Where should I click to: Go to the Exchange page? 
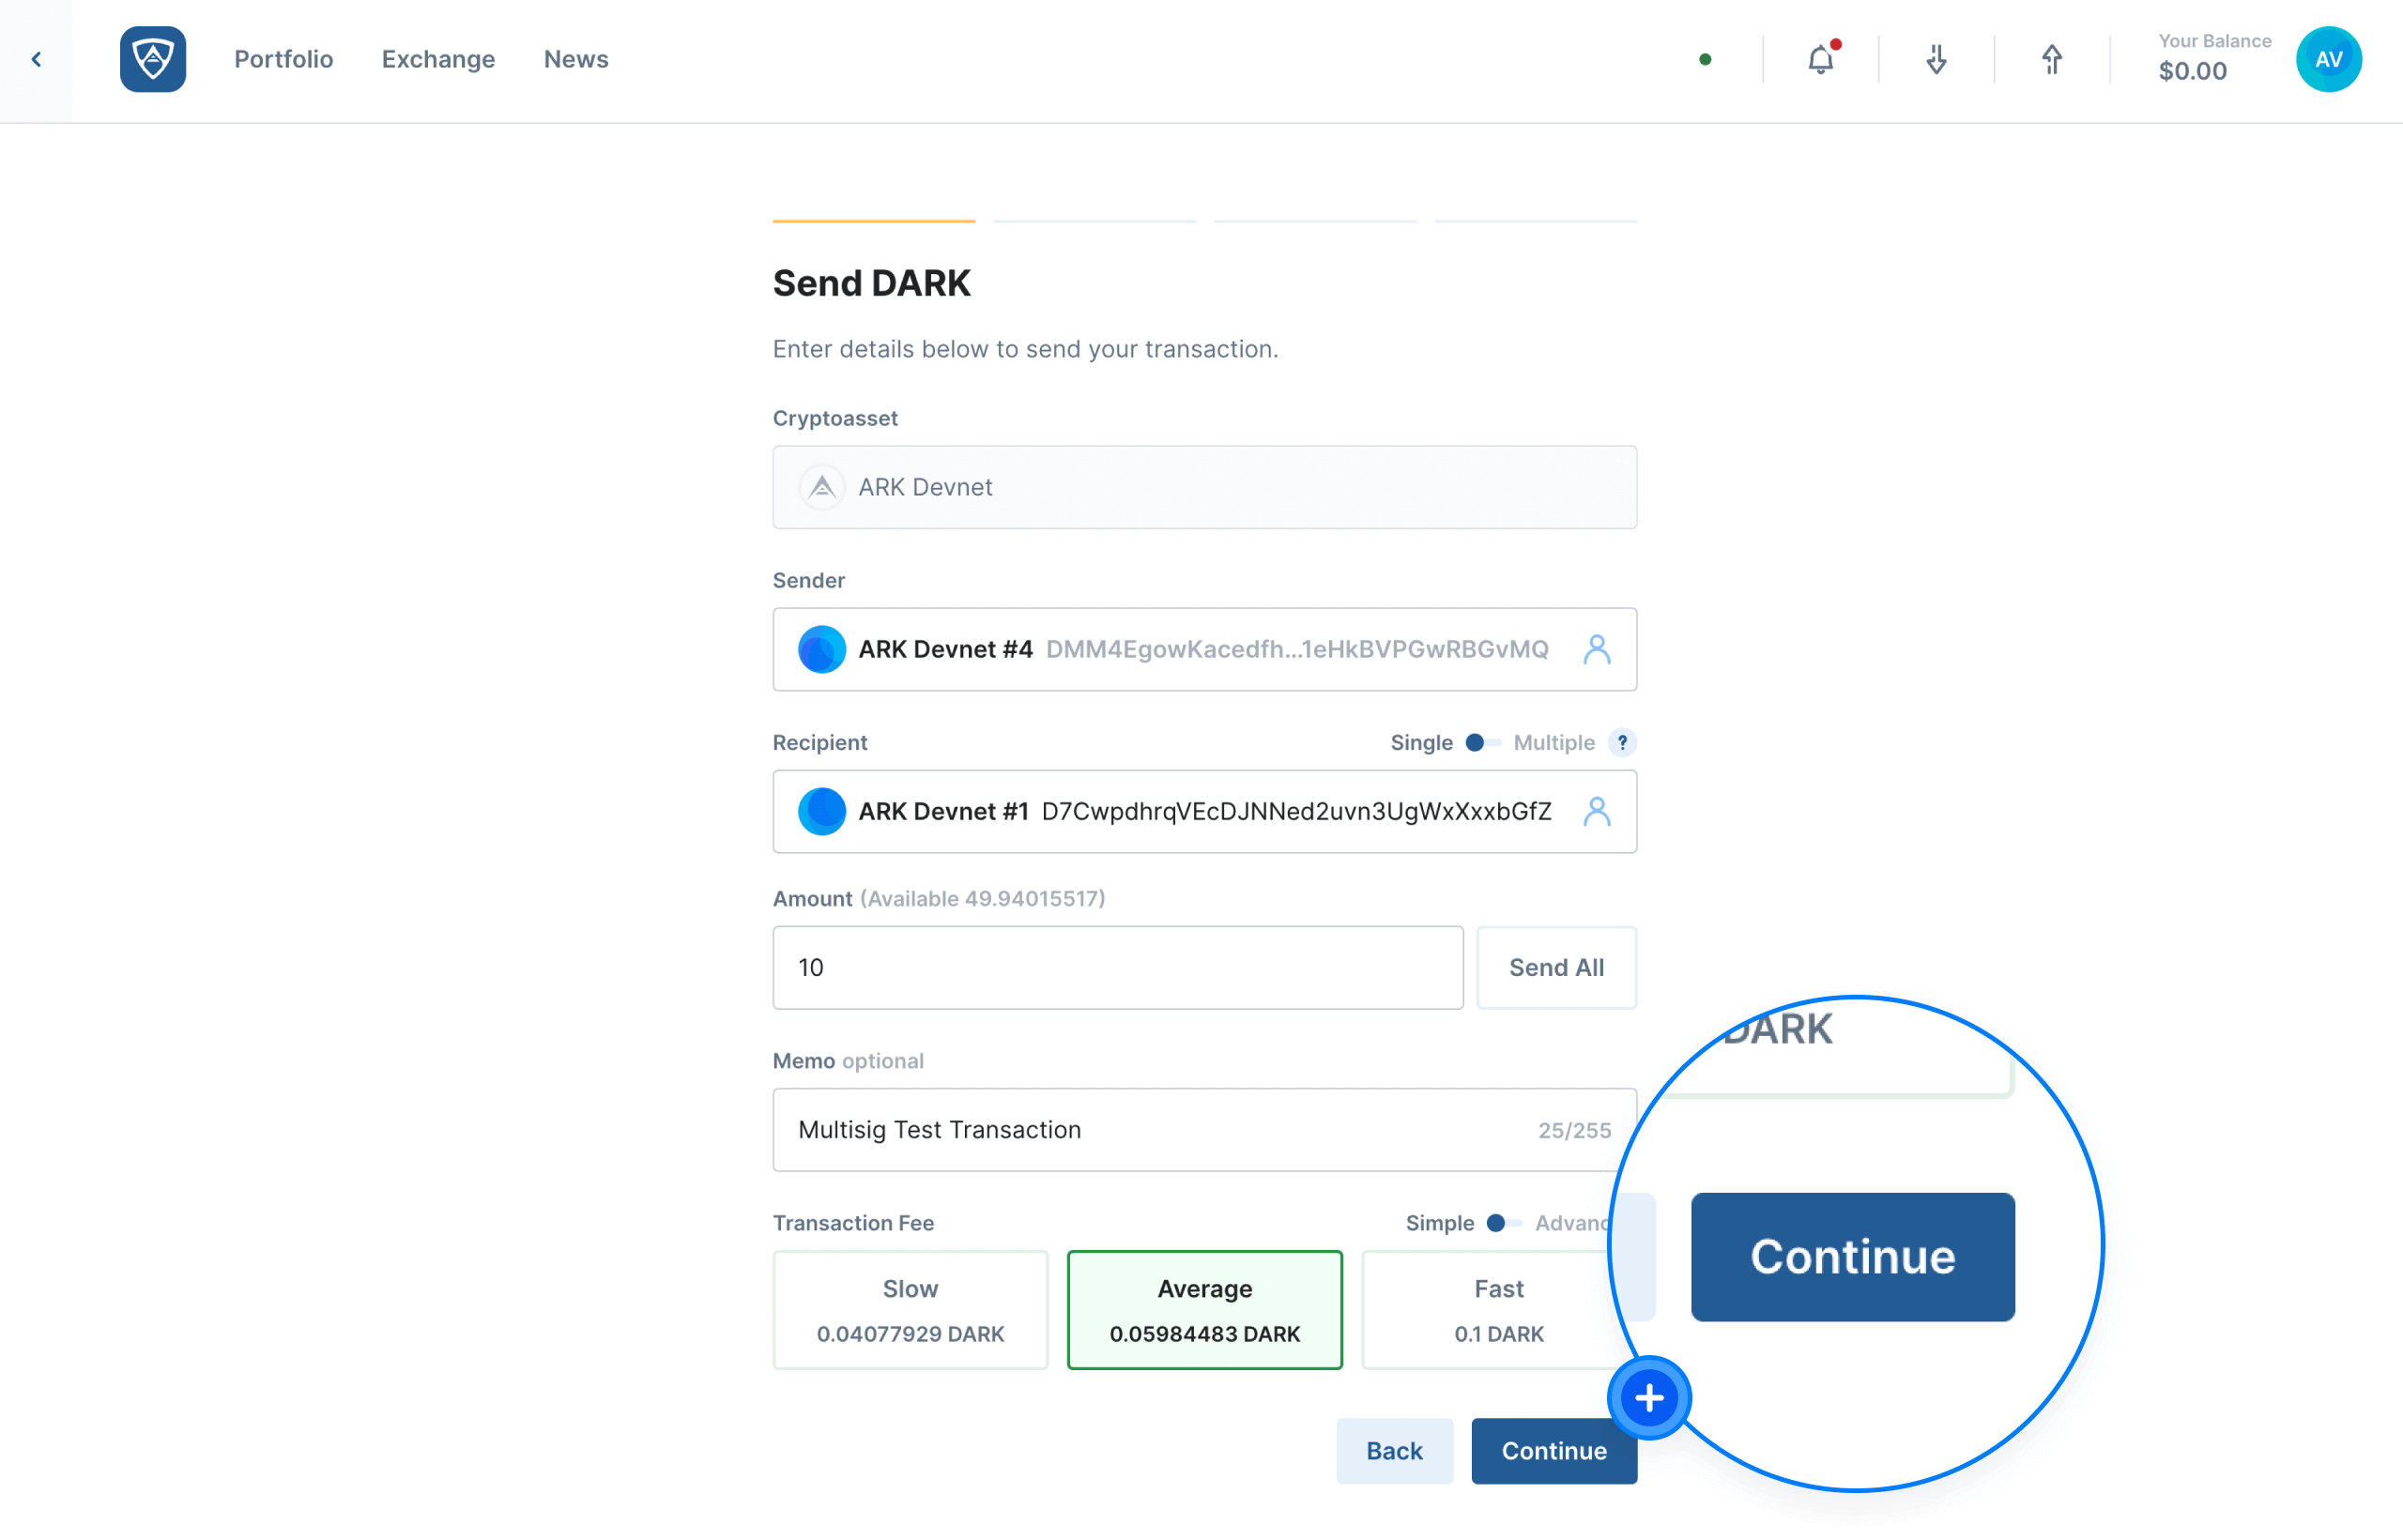(438, 59)
